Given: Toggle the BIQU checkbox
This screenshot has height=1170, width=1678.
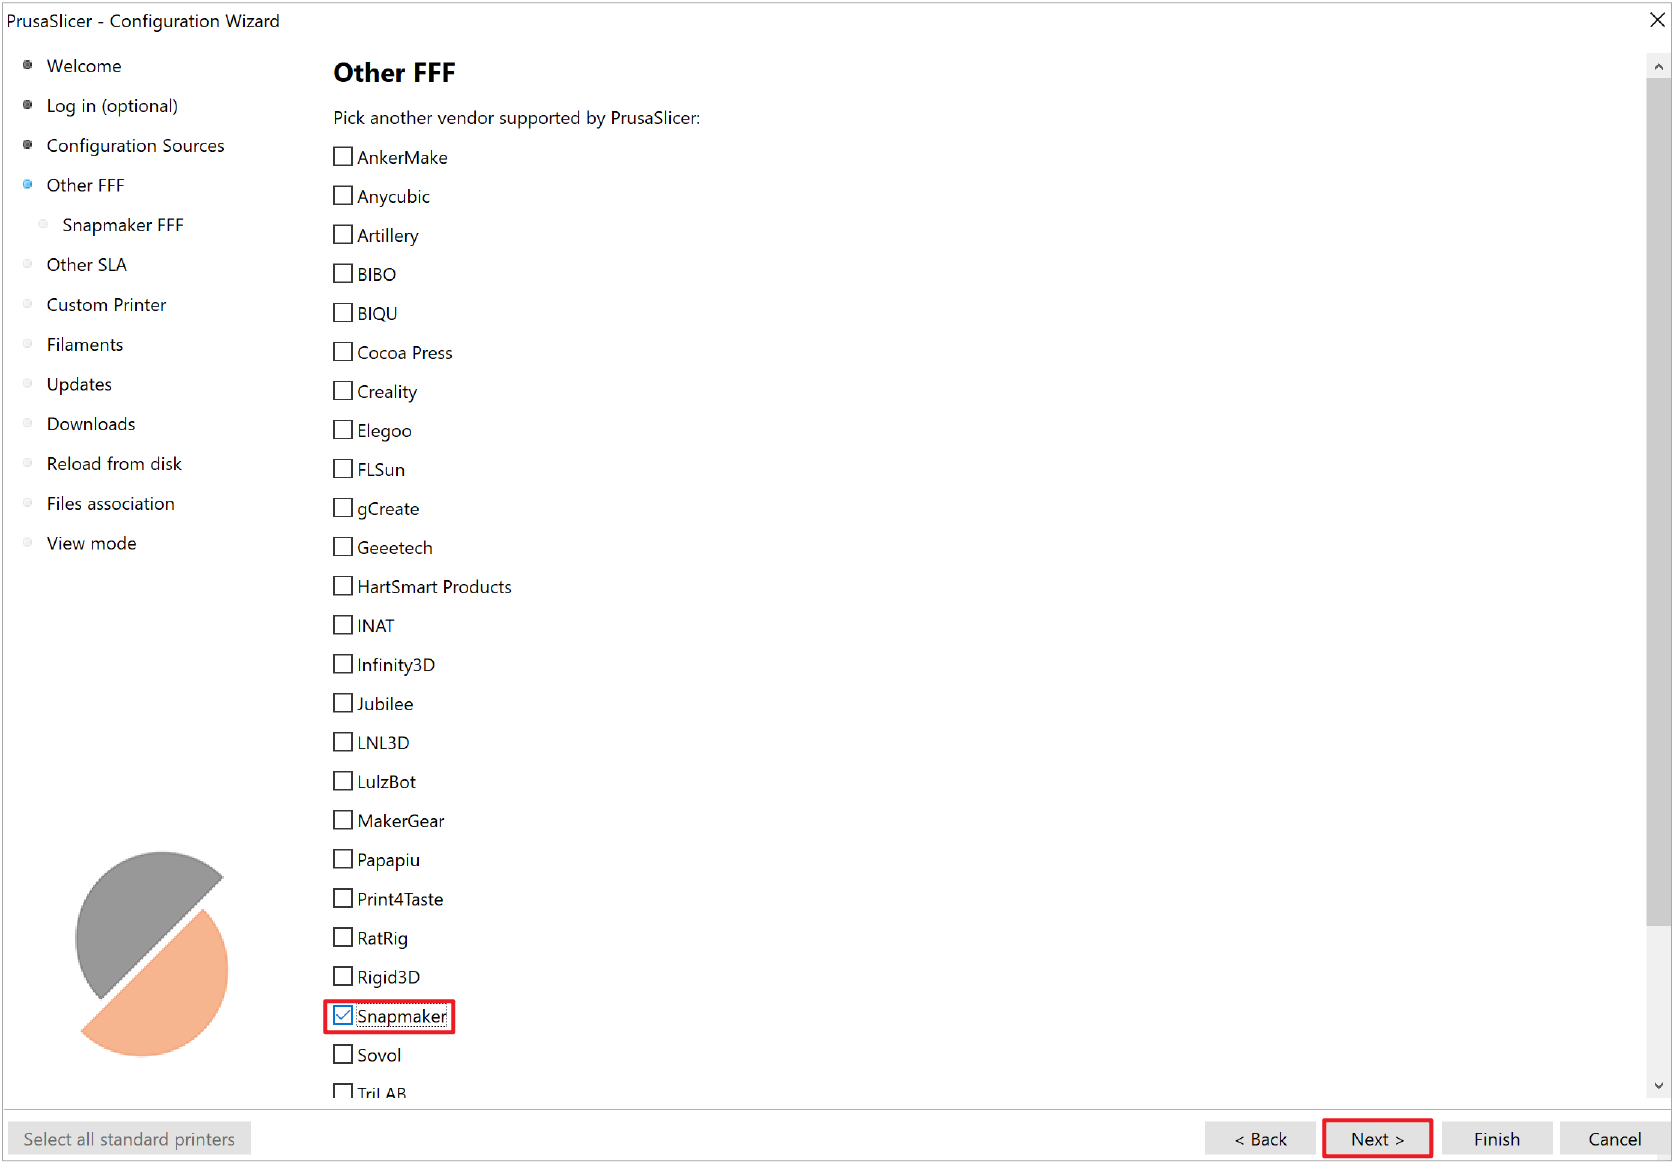Looking at the screenshot, I should 343,313.
